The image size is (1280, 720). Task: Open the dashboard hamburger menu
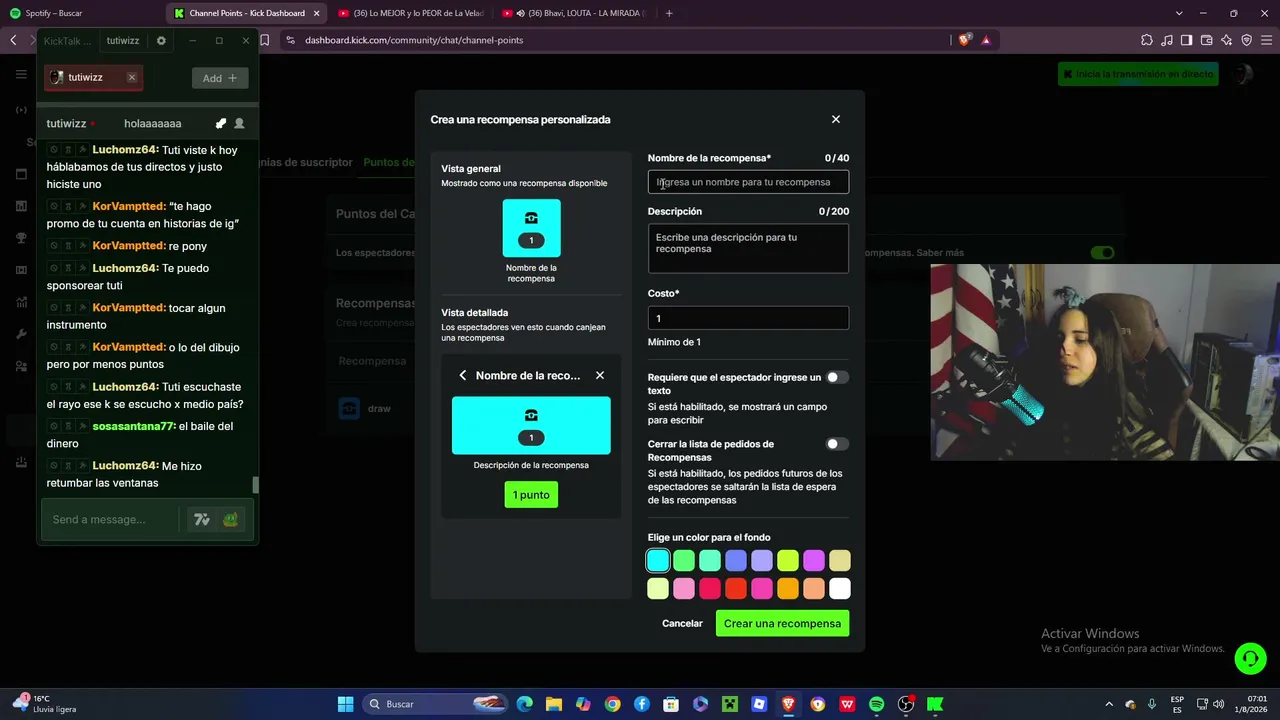[x=21, y=74]
